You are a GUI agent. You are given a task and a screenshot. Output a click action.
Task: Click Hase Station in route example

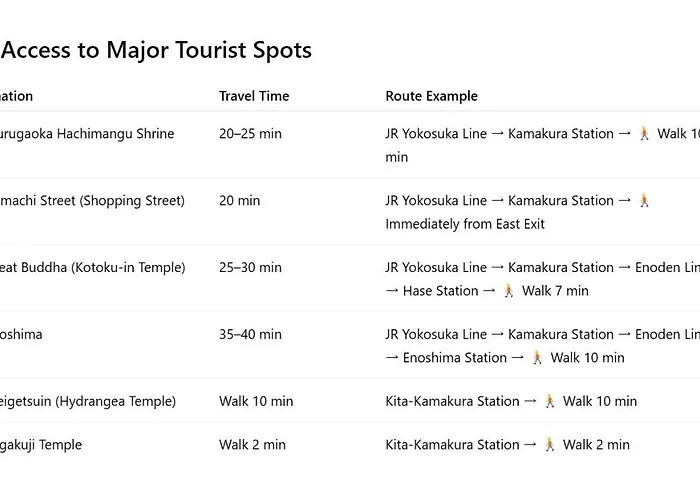point(441,291)
